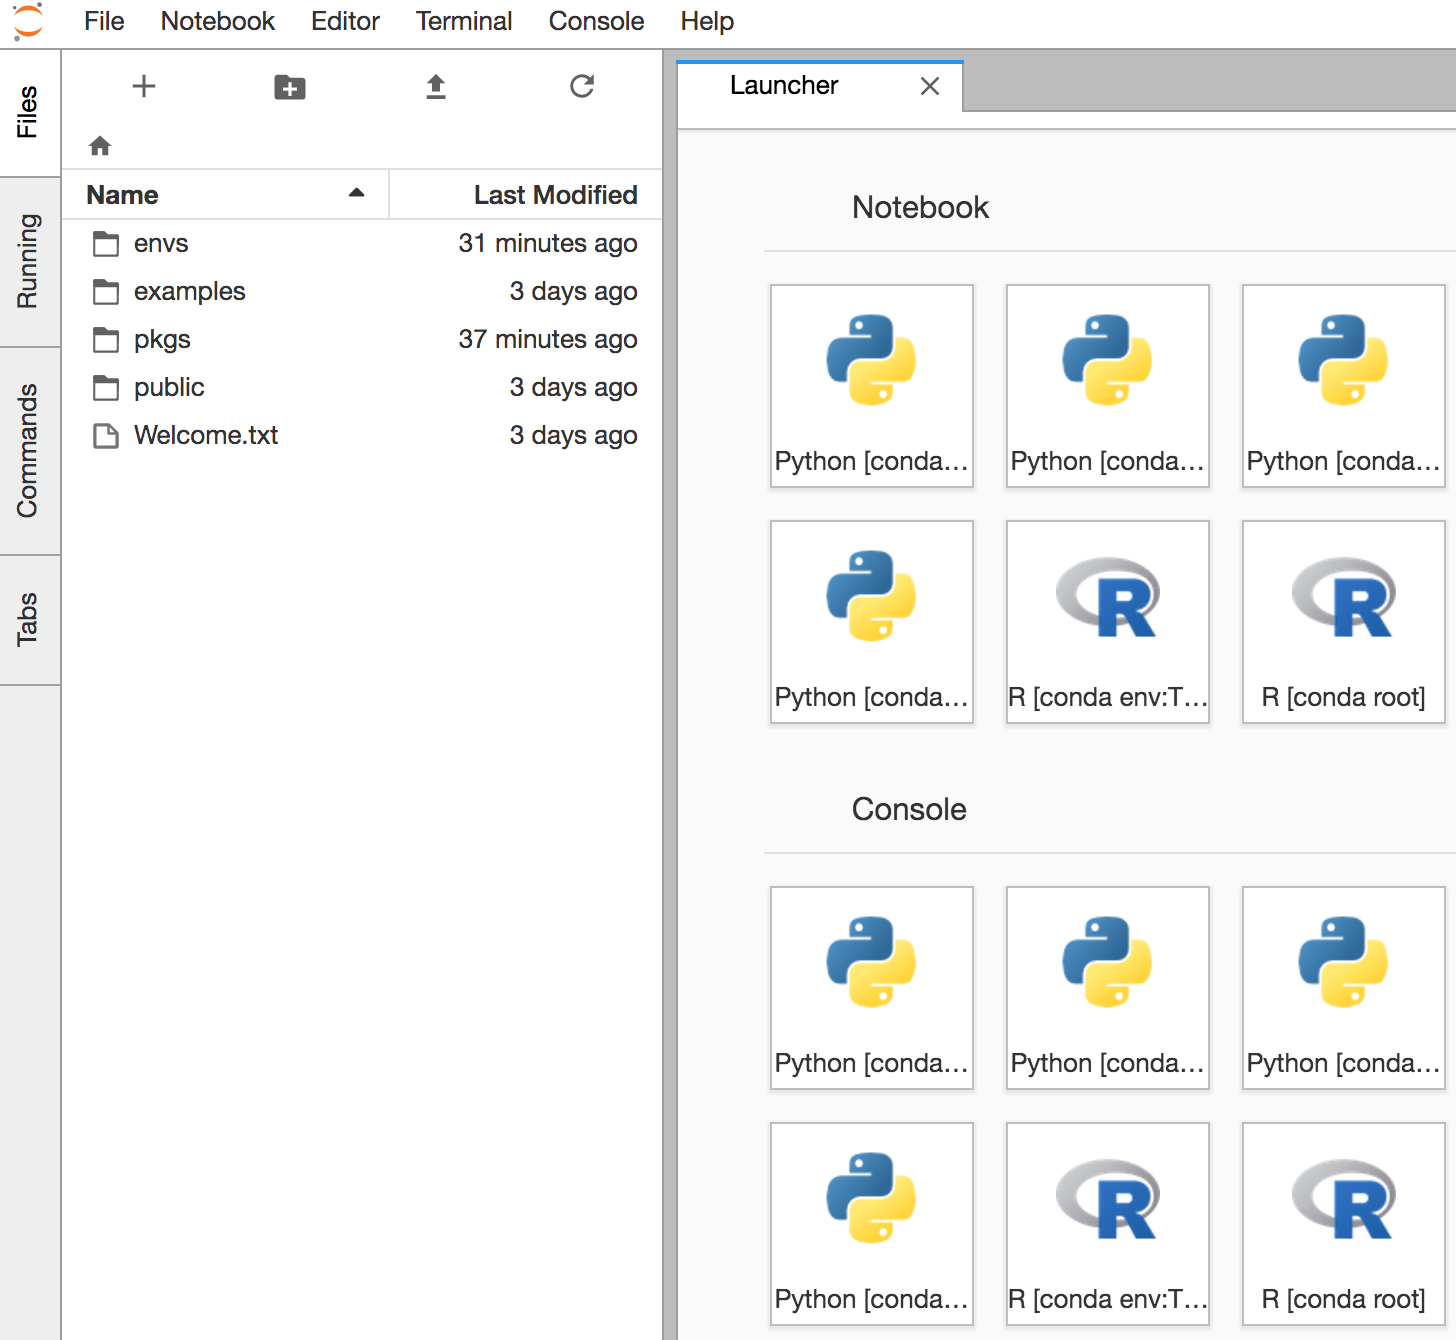Image resolution: width=1456 pixels, height=1340 pixels.
Task: Click '3 days ago' in the Welcome.txt row
Action: (x=573, y=435)
